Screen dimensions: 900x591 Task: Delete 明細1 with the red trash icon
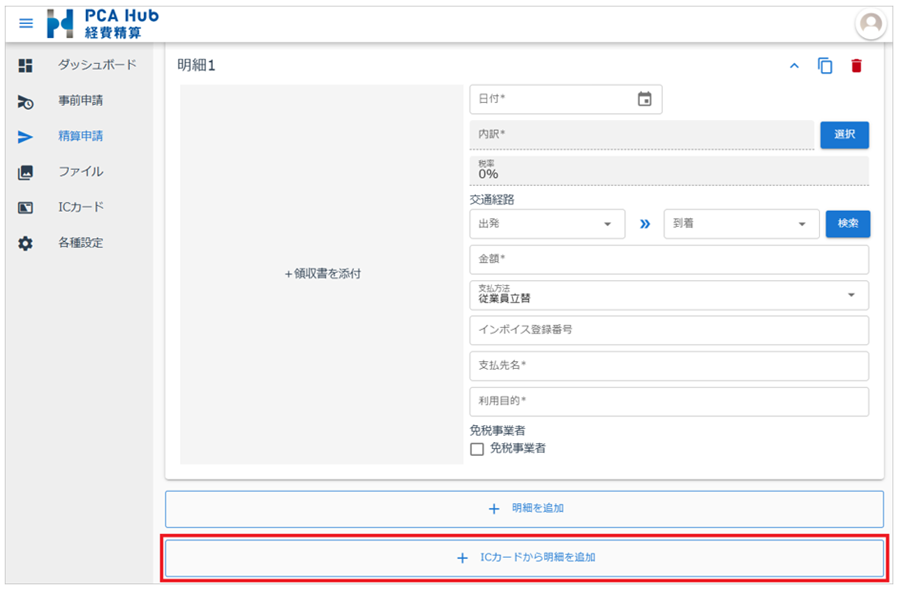pos(856,66)
